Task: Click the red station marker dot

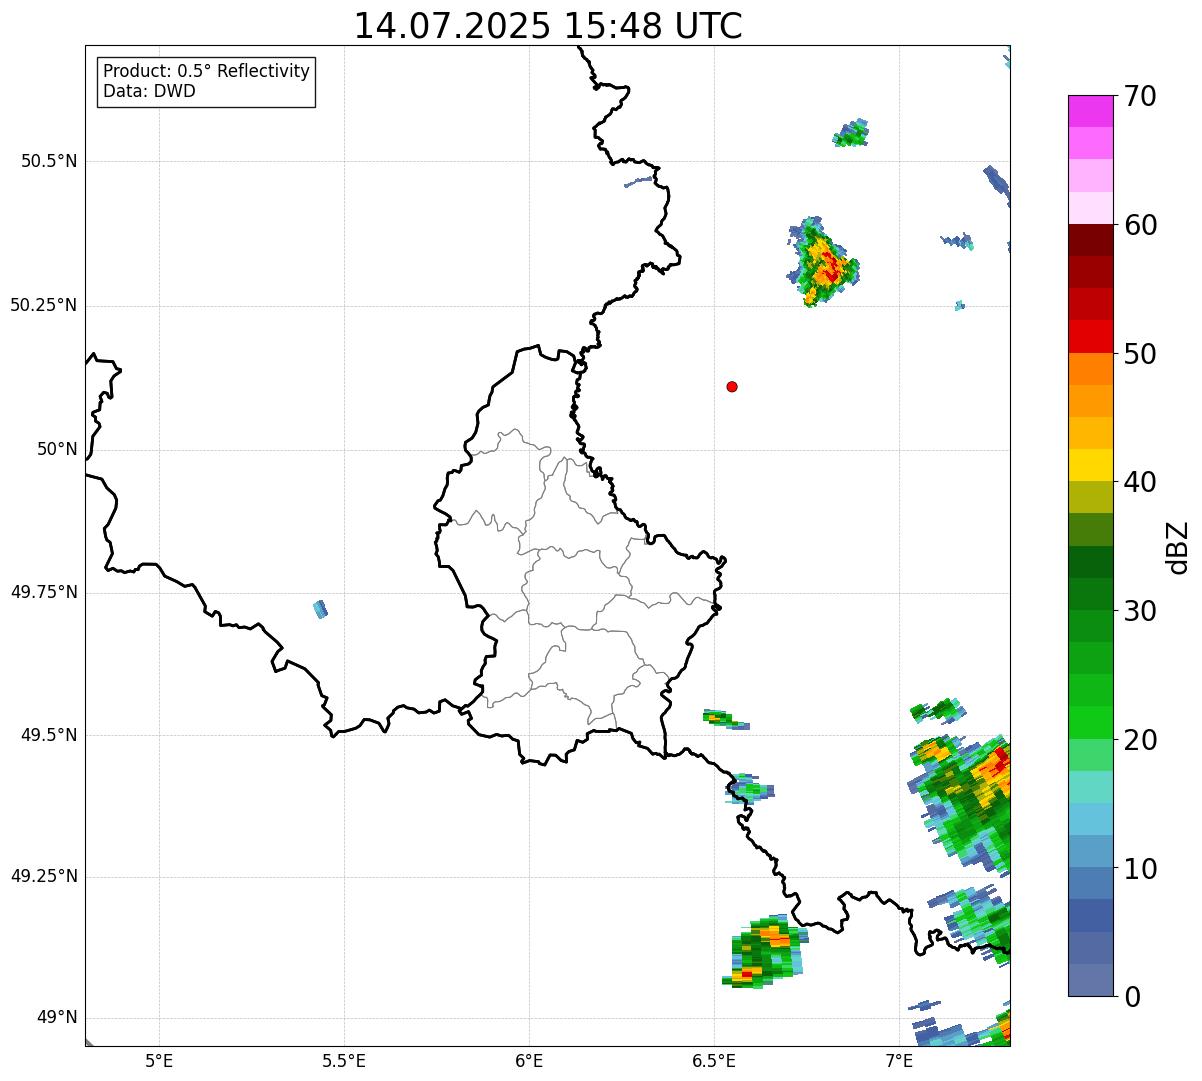Action: pos(732,386)
